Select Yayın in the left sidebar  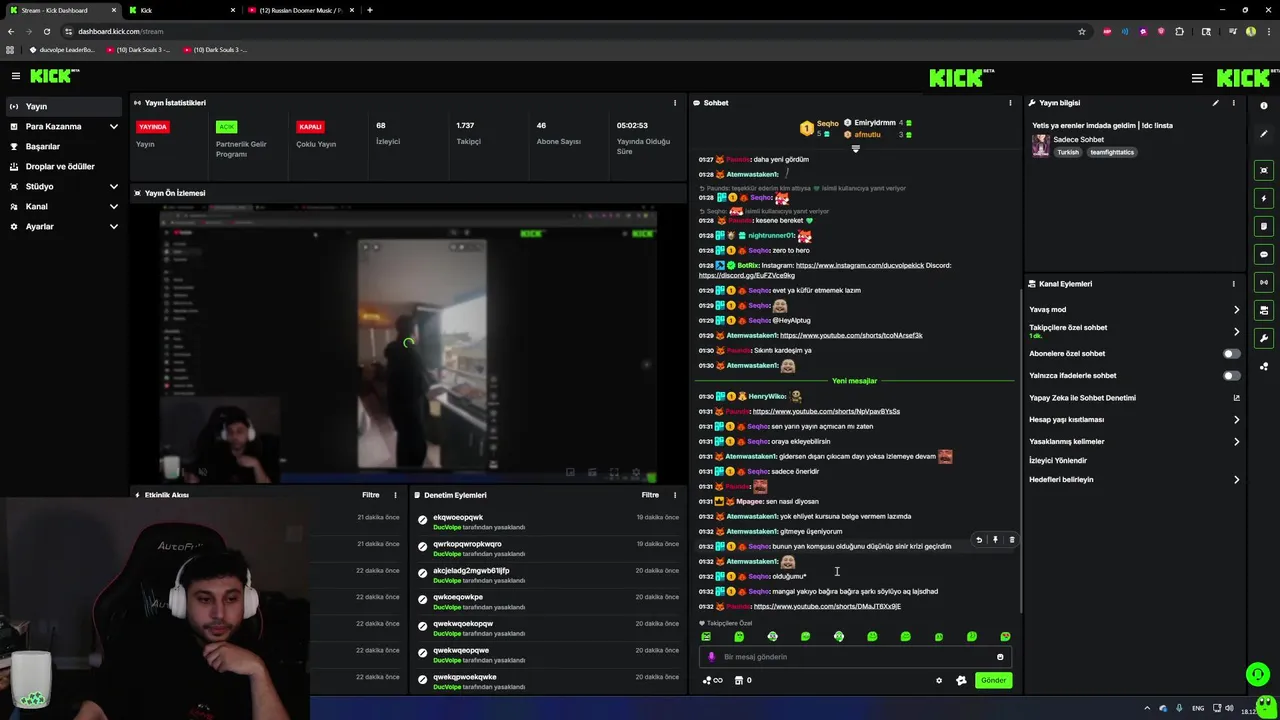pos(64,106)
